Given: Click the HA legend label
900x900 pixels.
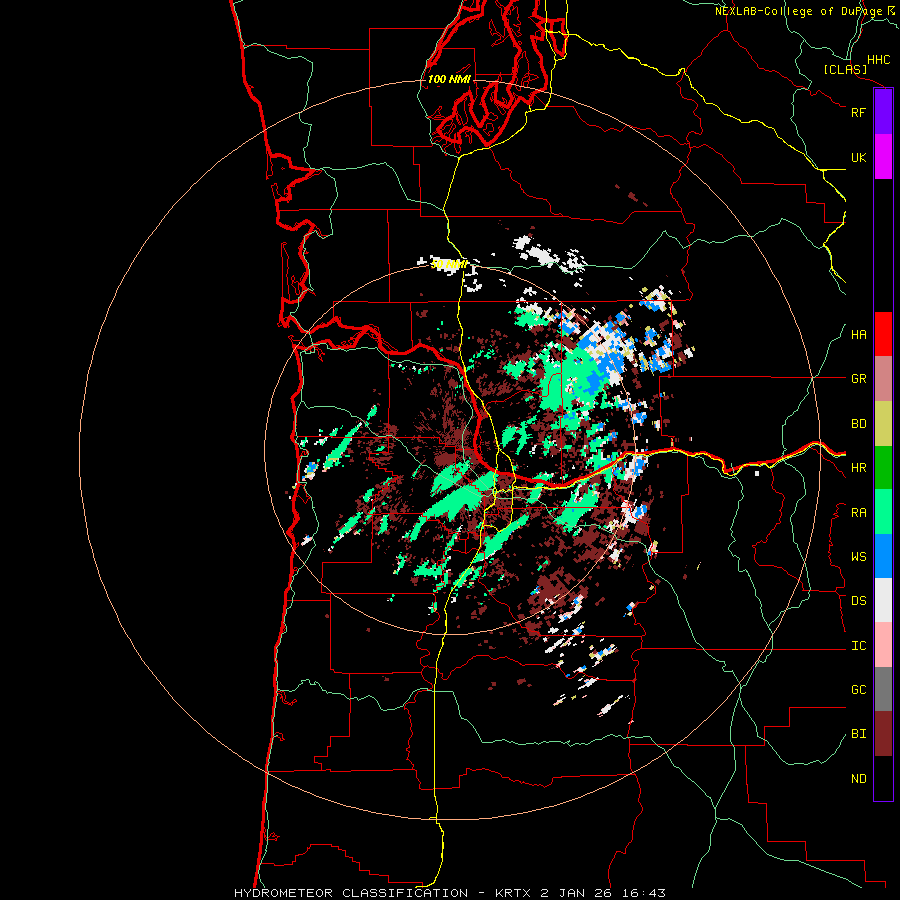Looking at the screenshot, I should tap(858, 335).
